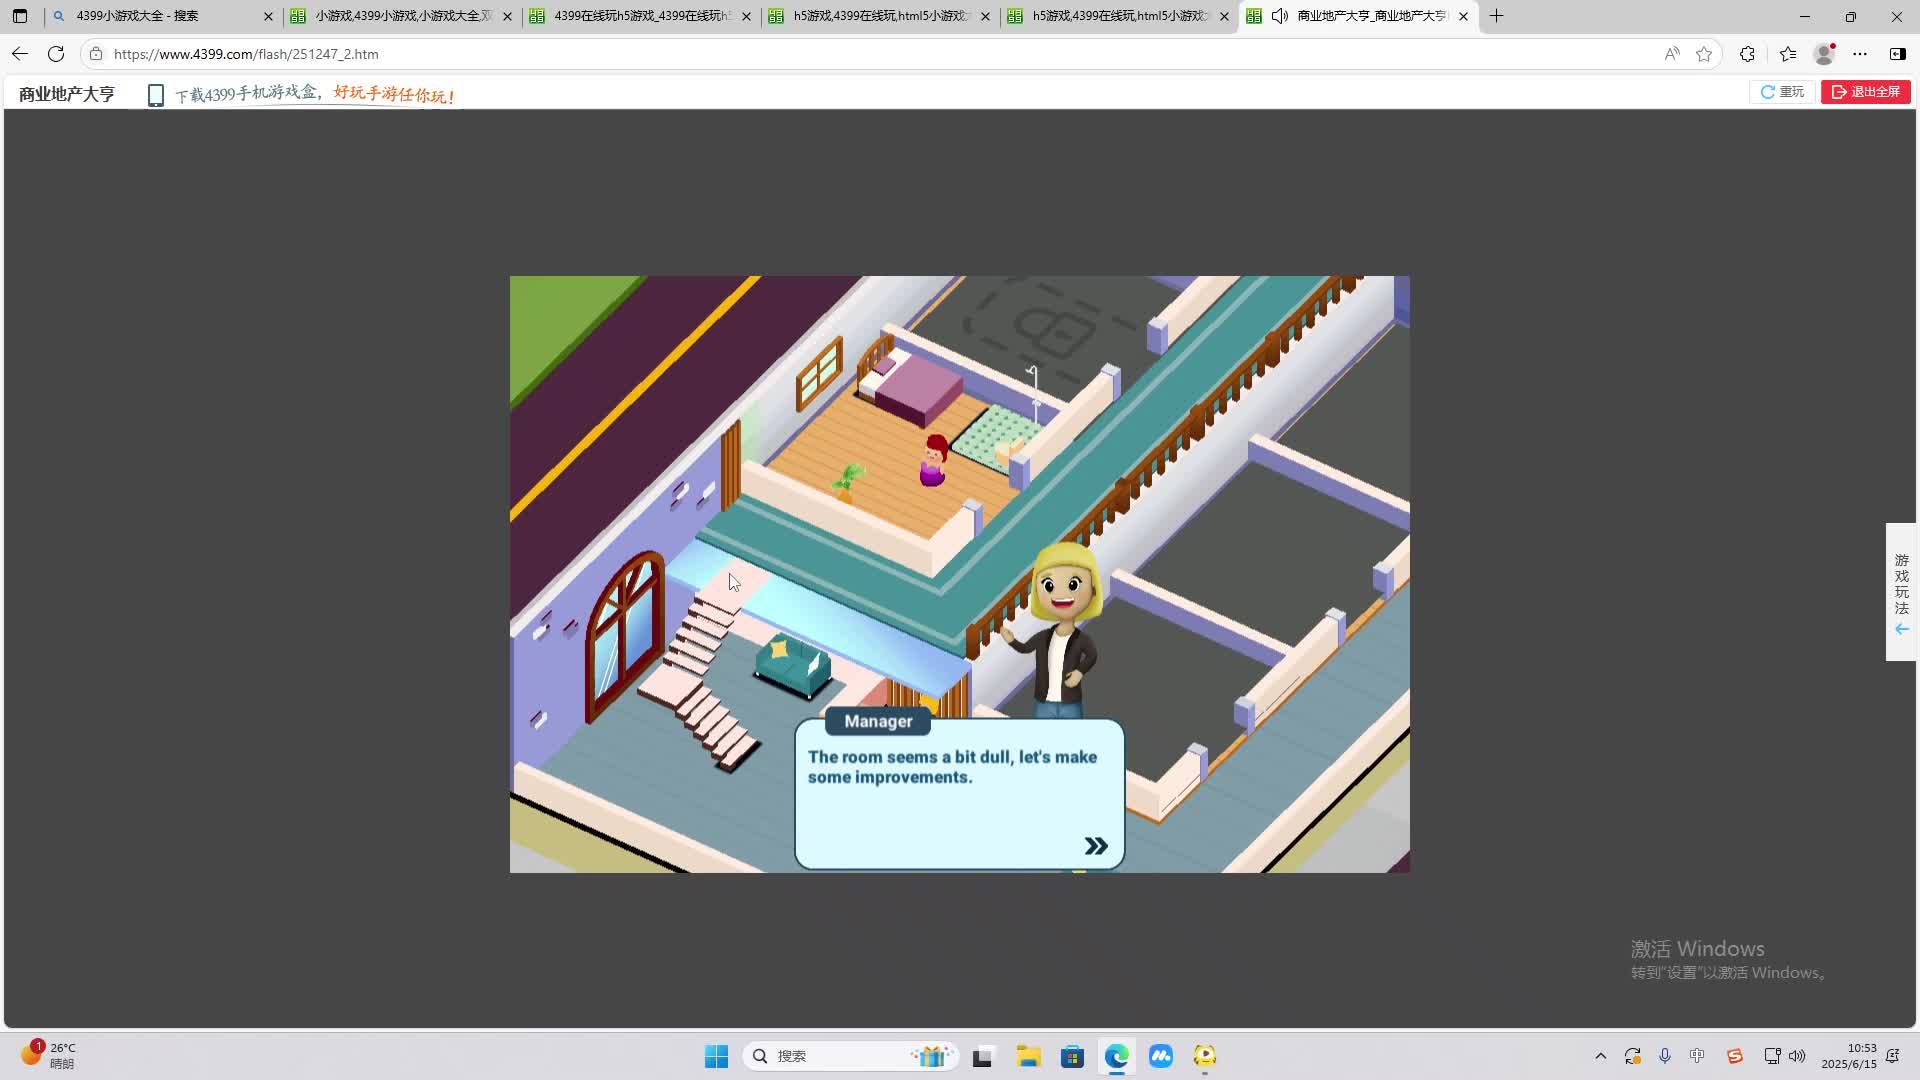This screenshot has width=1920, height=1080.
Task: Click the 重玩 replay button
Action: pyautogui.click(x=1782, y=92)
